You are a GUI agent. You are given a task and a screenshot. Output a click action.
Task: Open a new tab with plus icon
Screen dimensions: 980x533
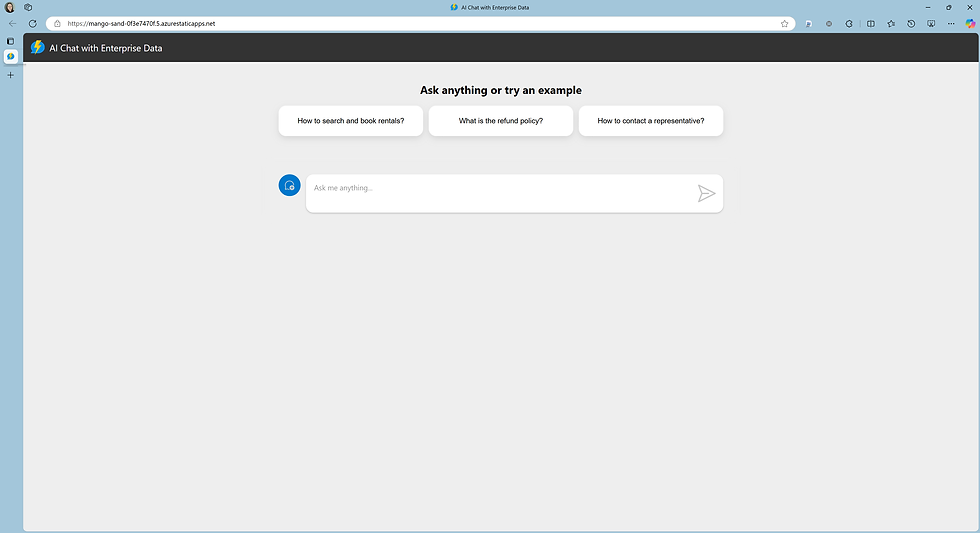(10, 75)
